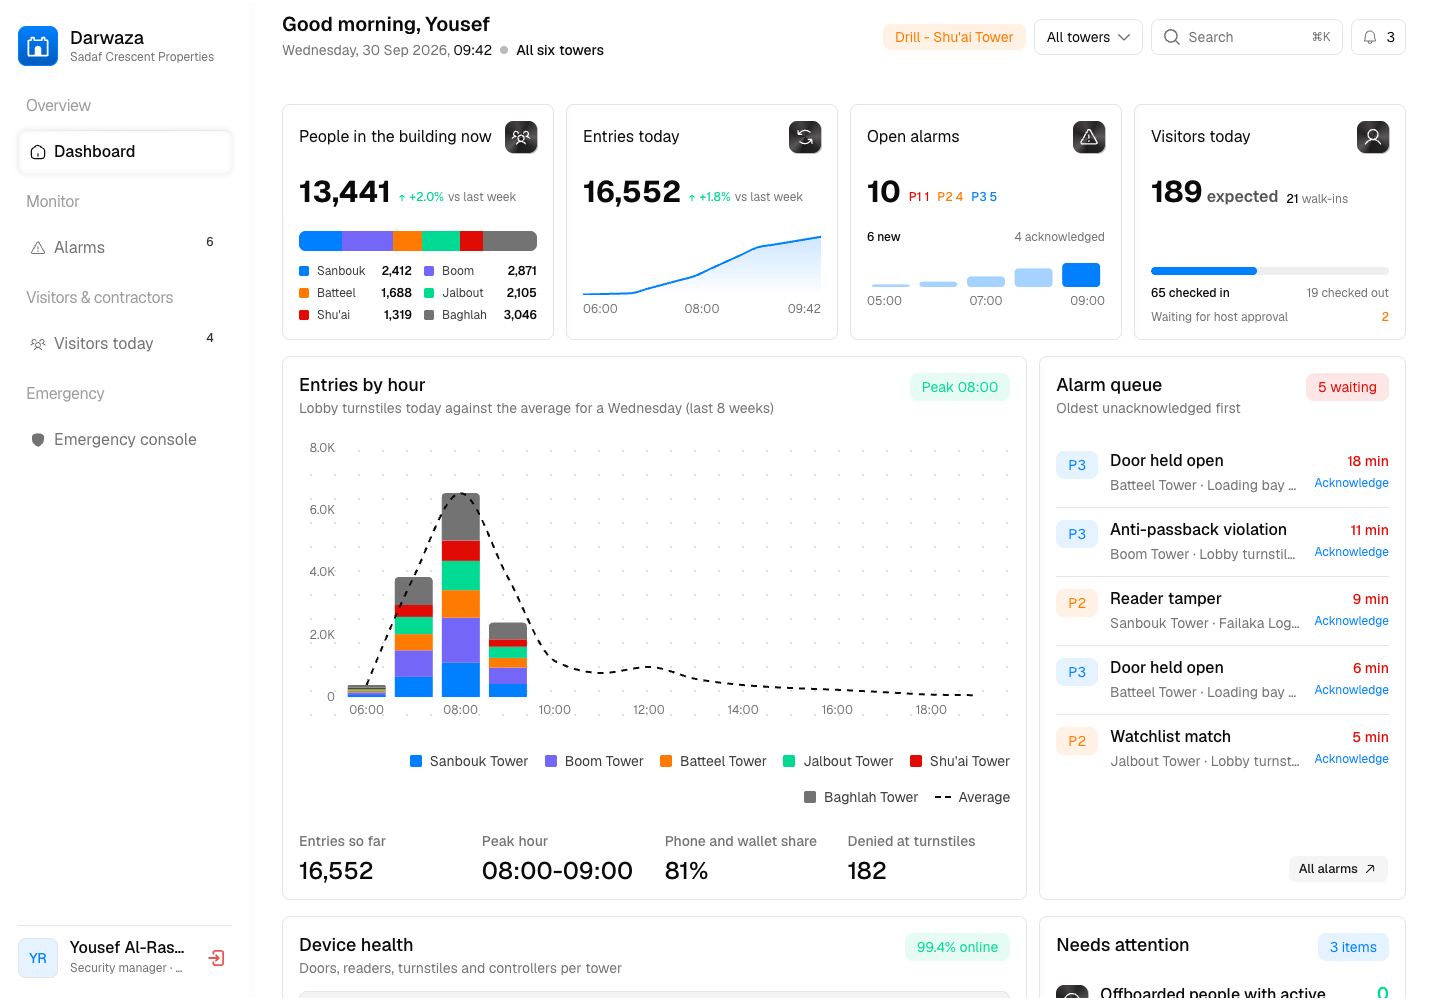
Task: Toggle Baghlah Tower series in chart legend
Action: pyautogui.click(x=861, y=797)
